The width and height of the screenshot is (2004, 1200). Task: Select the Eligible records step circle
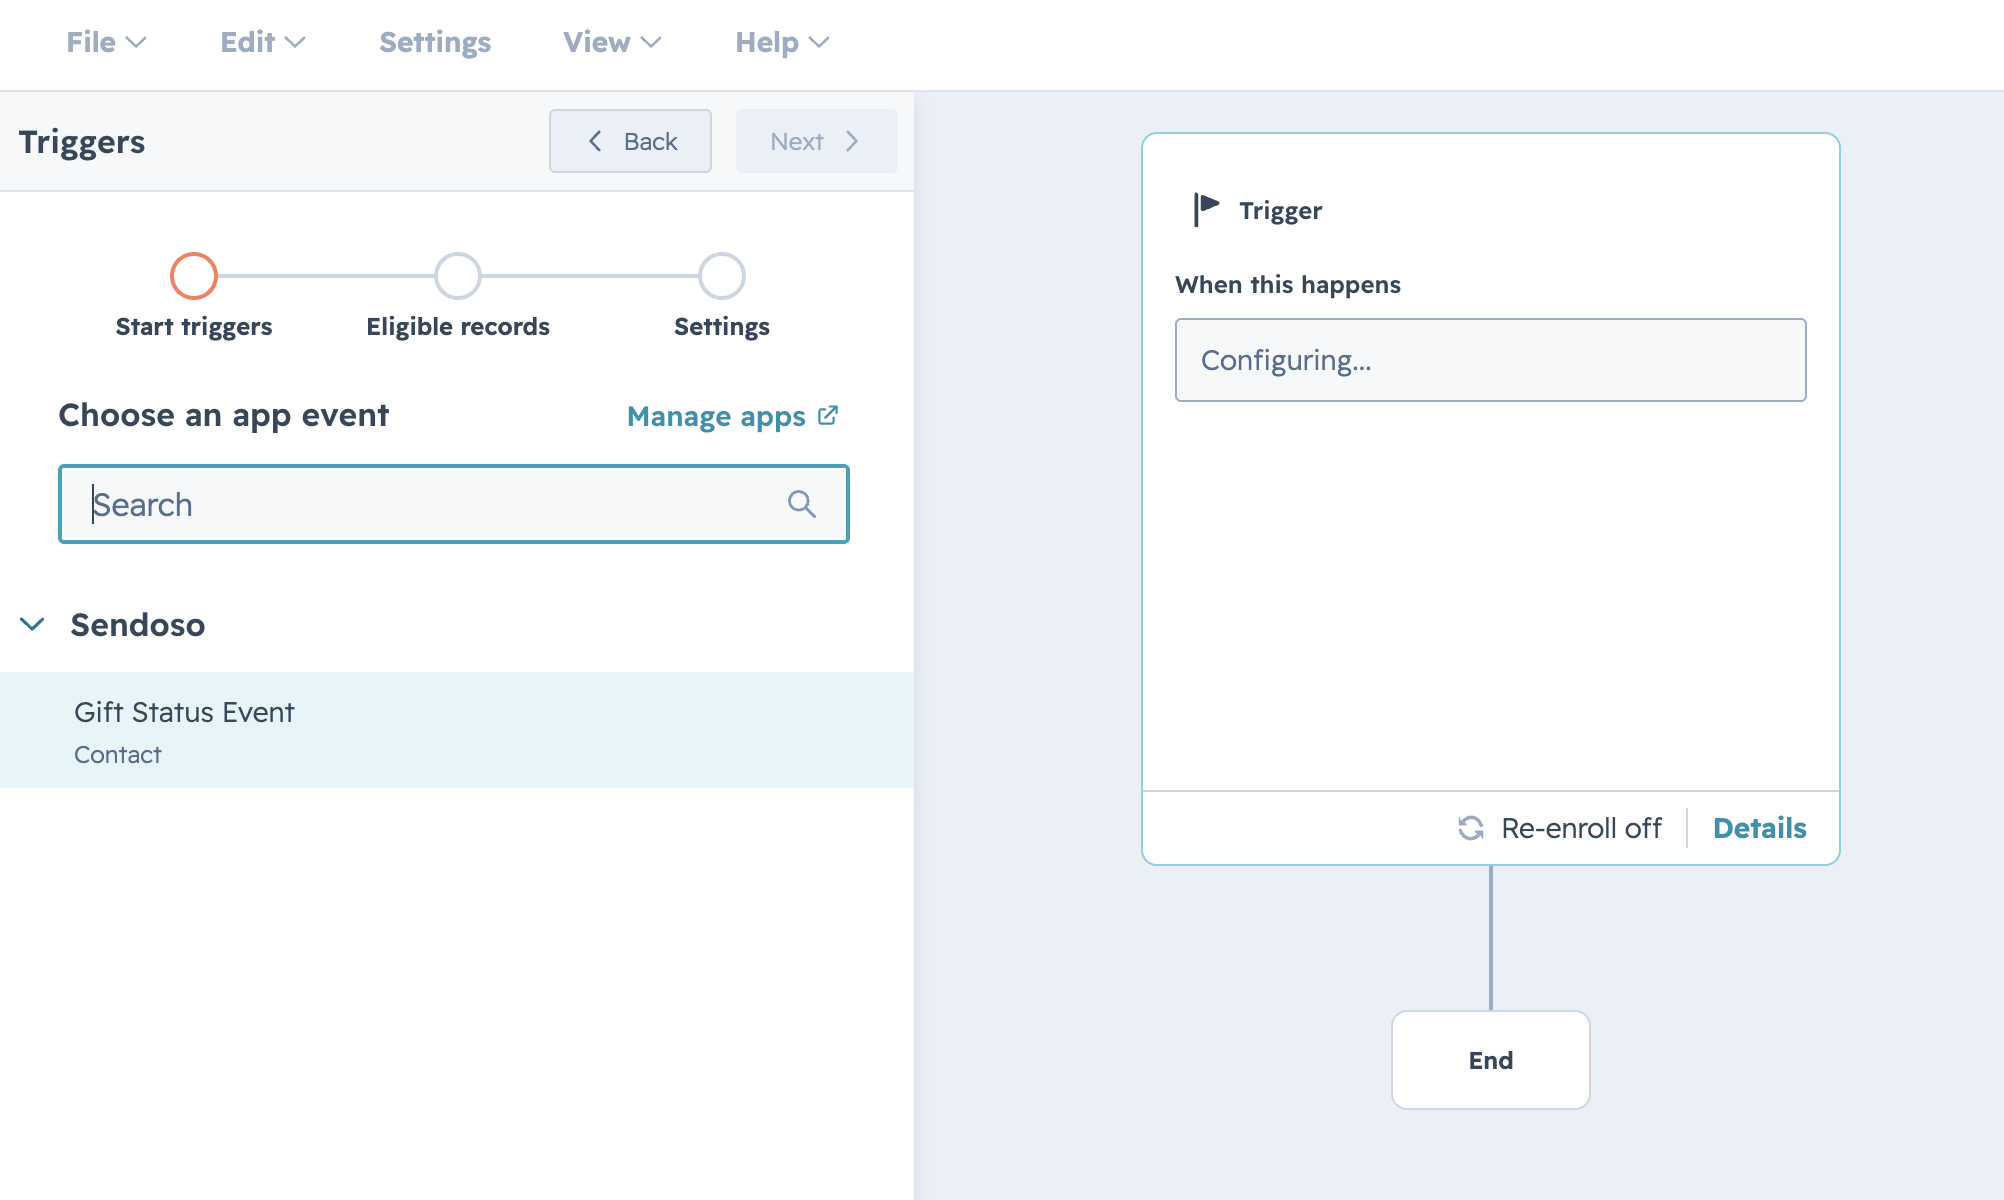coord(458,276)
